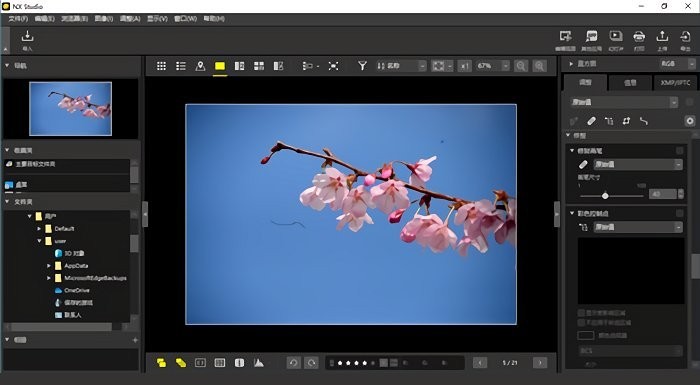The width and height of the screenshot is (700, 385).
Task: Switch to the XMP/IPTC tab
Action: tap(675, 83)
